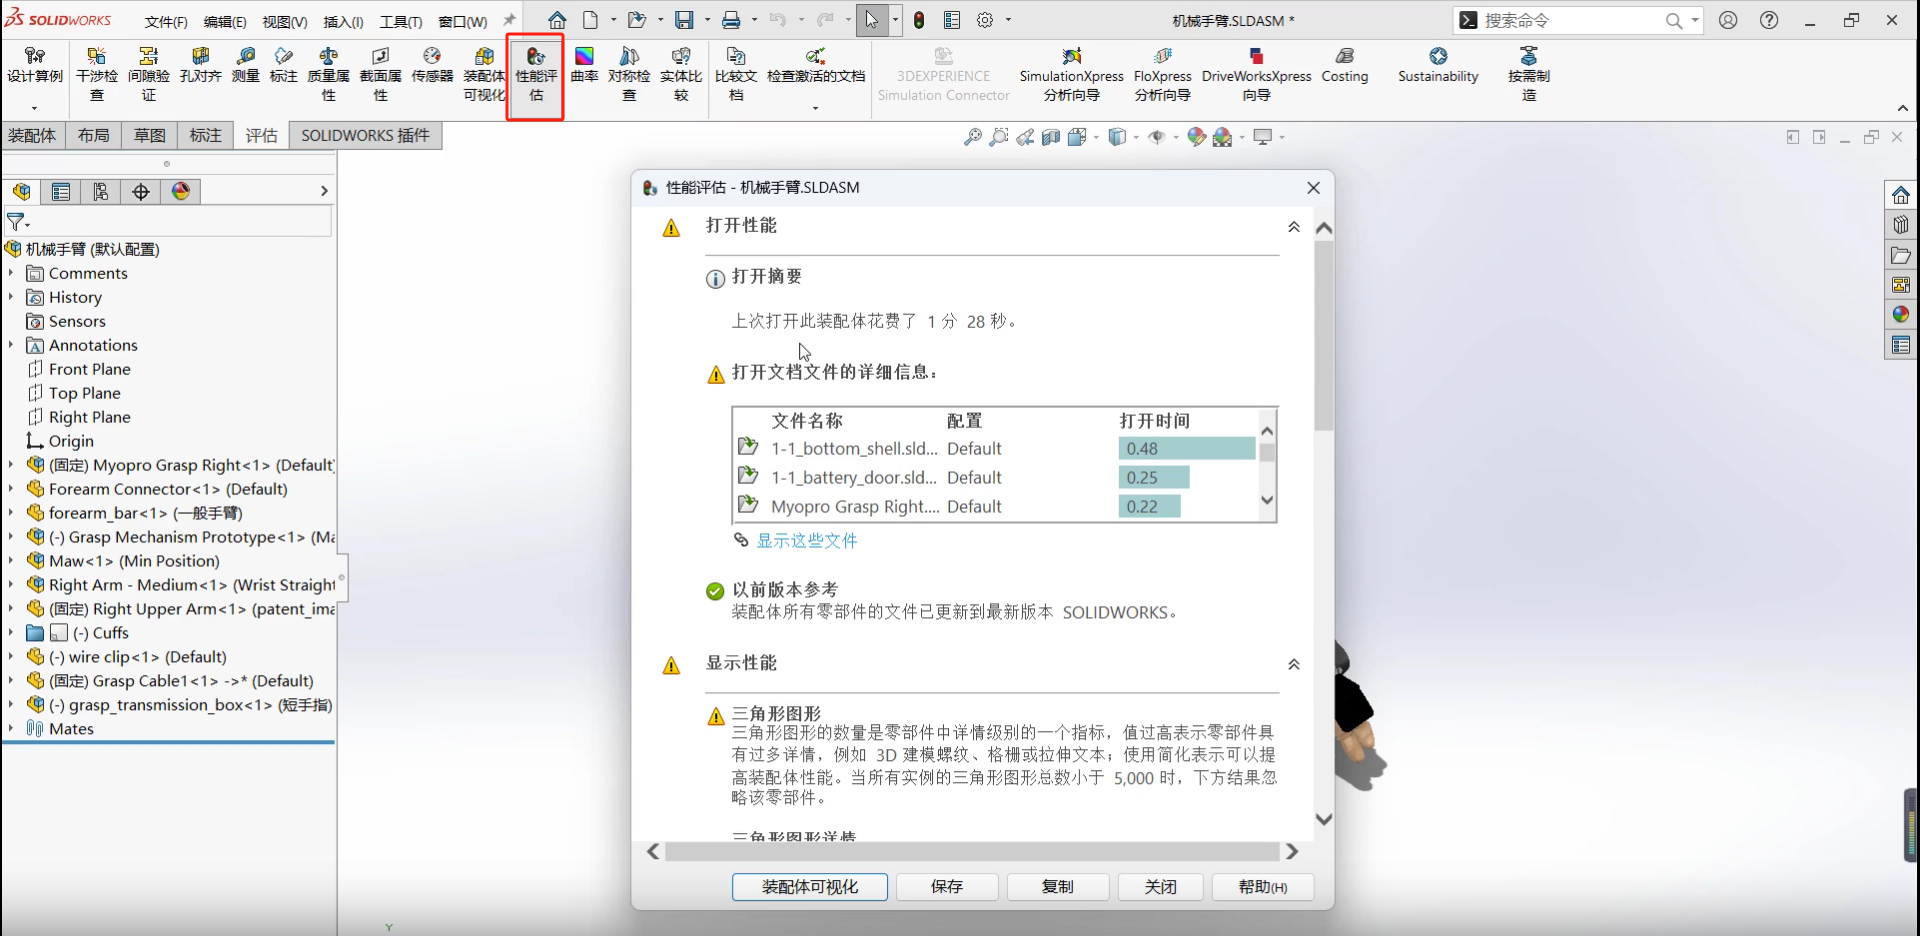
Task: Run 干涉检查 interference detection
Action: tap(97, 74)
